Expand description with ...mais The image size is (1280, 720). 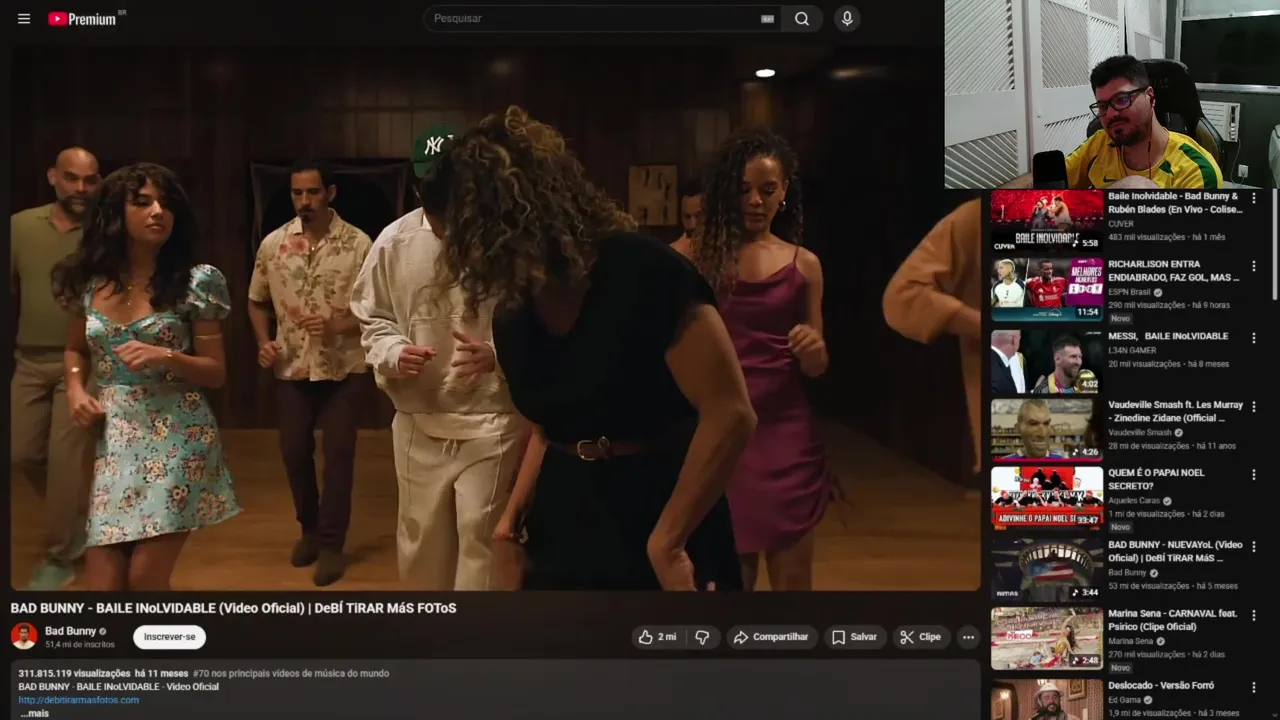click(34, 713)
